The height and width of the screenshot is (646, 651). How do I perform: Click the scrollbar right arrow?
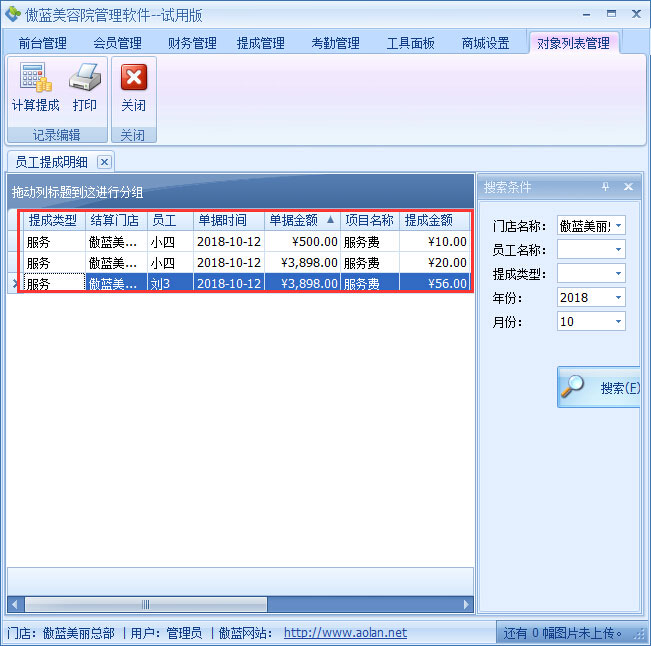(x=466, y=604)
